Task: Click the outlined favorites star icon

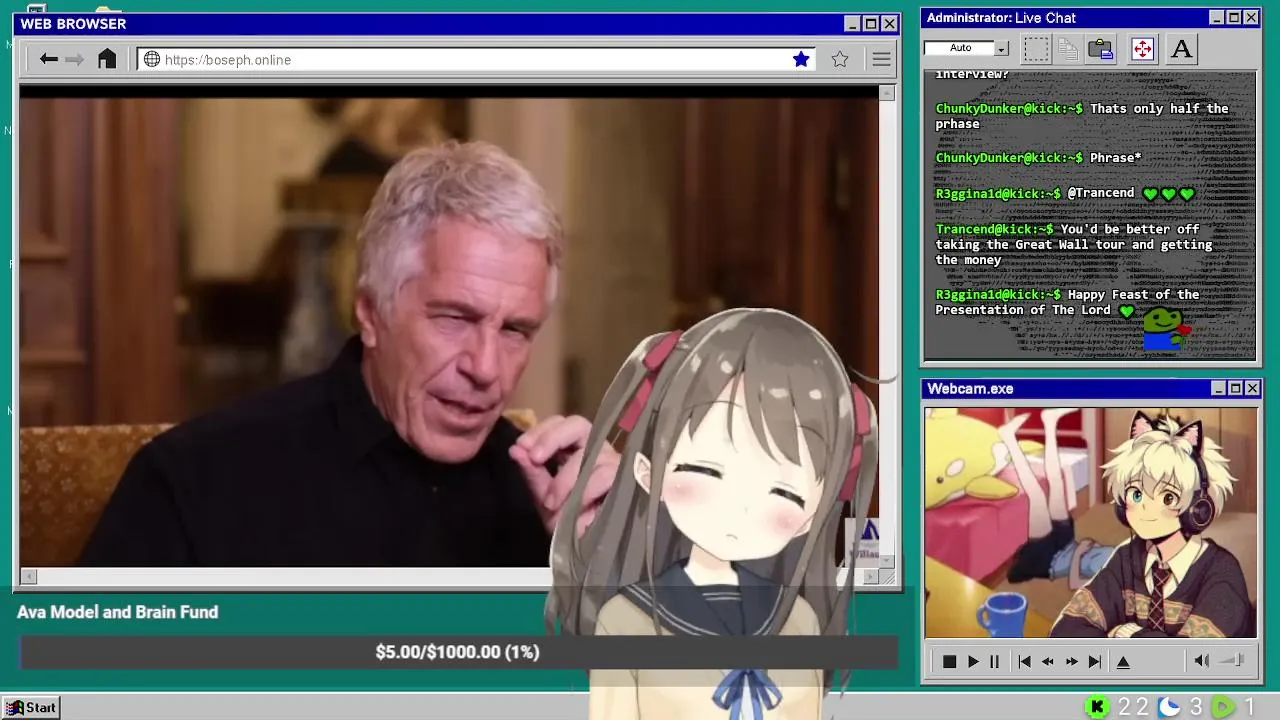Action: [x=840, y=59]
